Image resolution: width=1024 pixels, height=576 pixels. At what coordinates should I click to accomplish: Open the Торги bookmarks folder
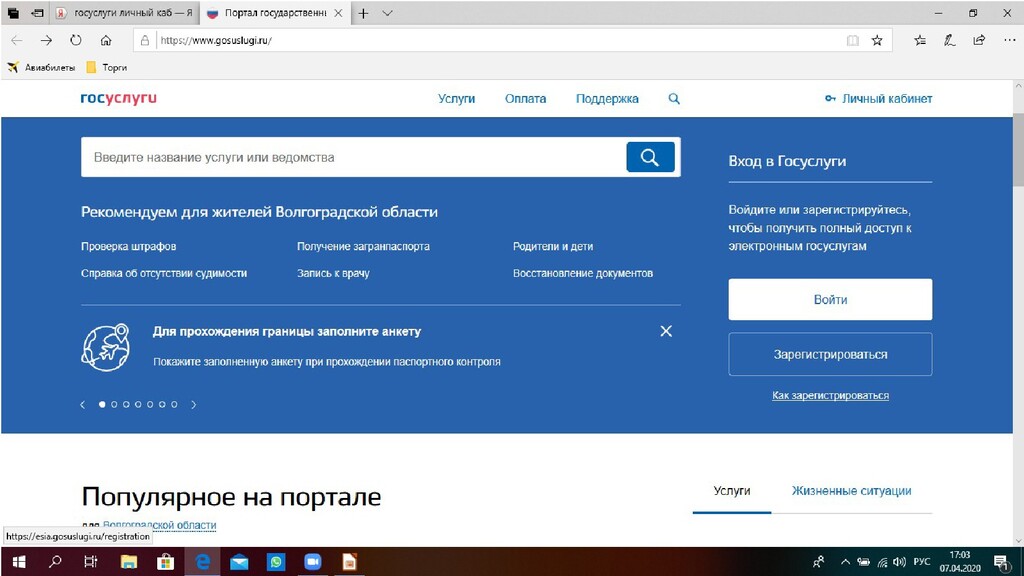[x=106, y=67]
